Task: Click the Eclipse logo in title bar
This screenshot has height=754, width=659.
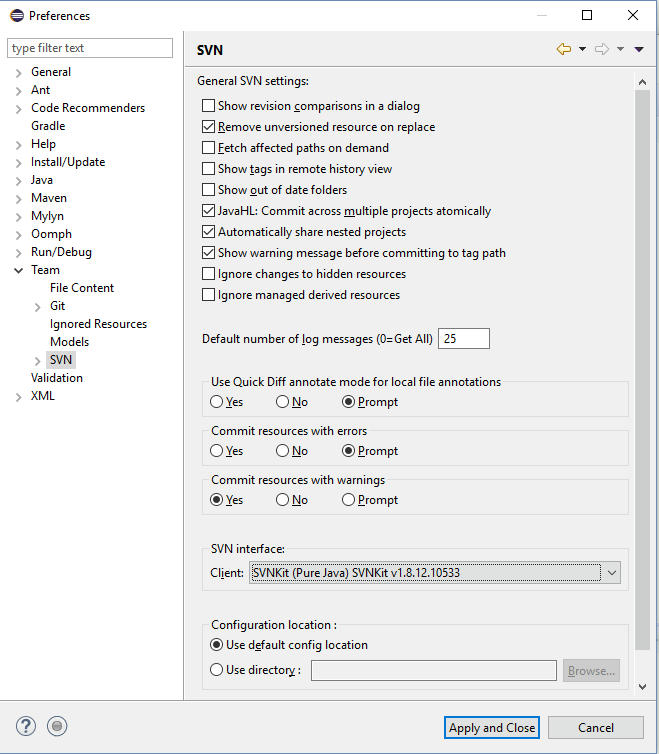Action: pos(17,15)
